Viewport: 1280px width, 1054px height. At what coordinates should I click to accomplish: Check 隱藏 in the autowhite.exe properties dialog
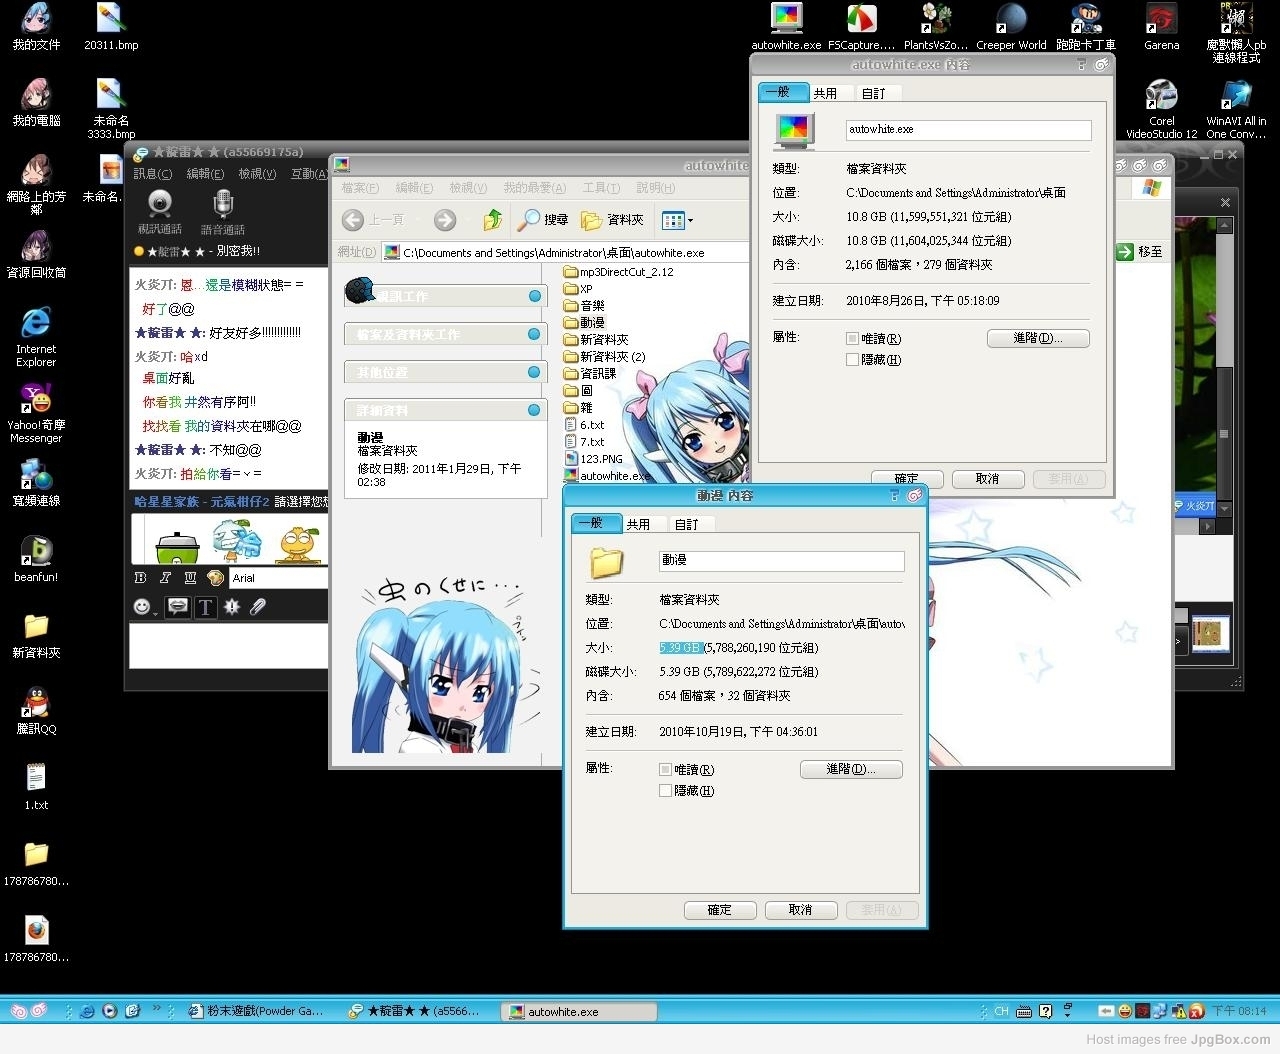852,360
